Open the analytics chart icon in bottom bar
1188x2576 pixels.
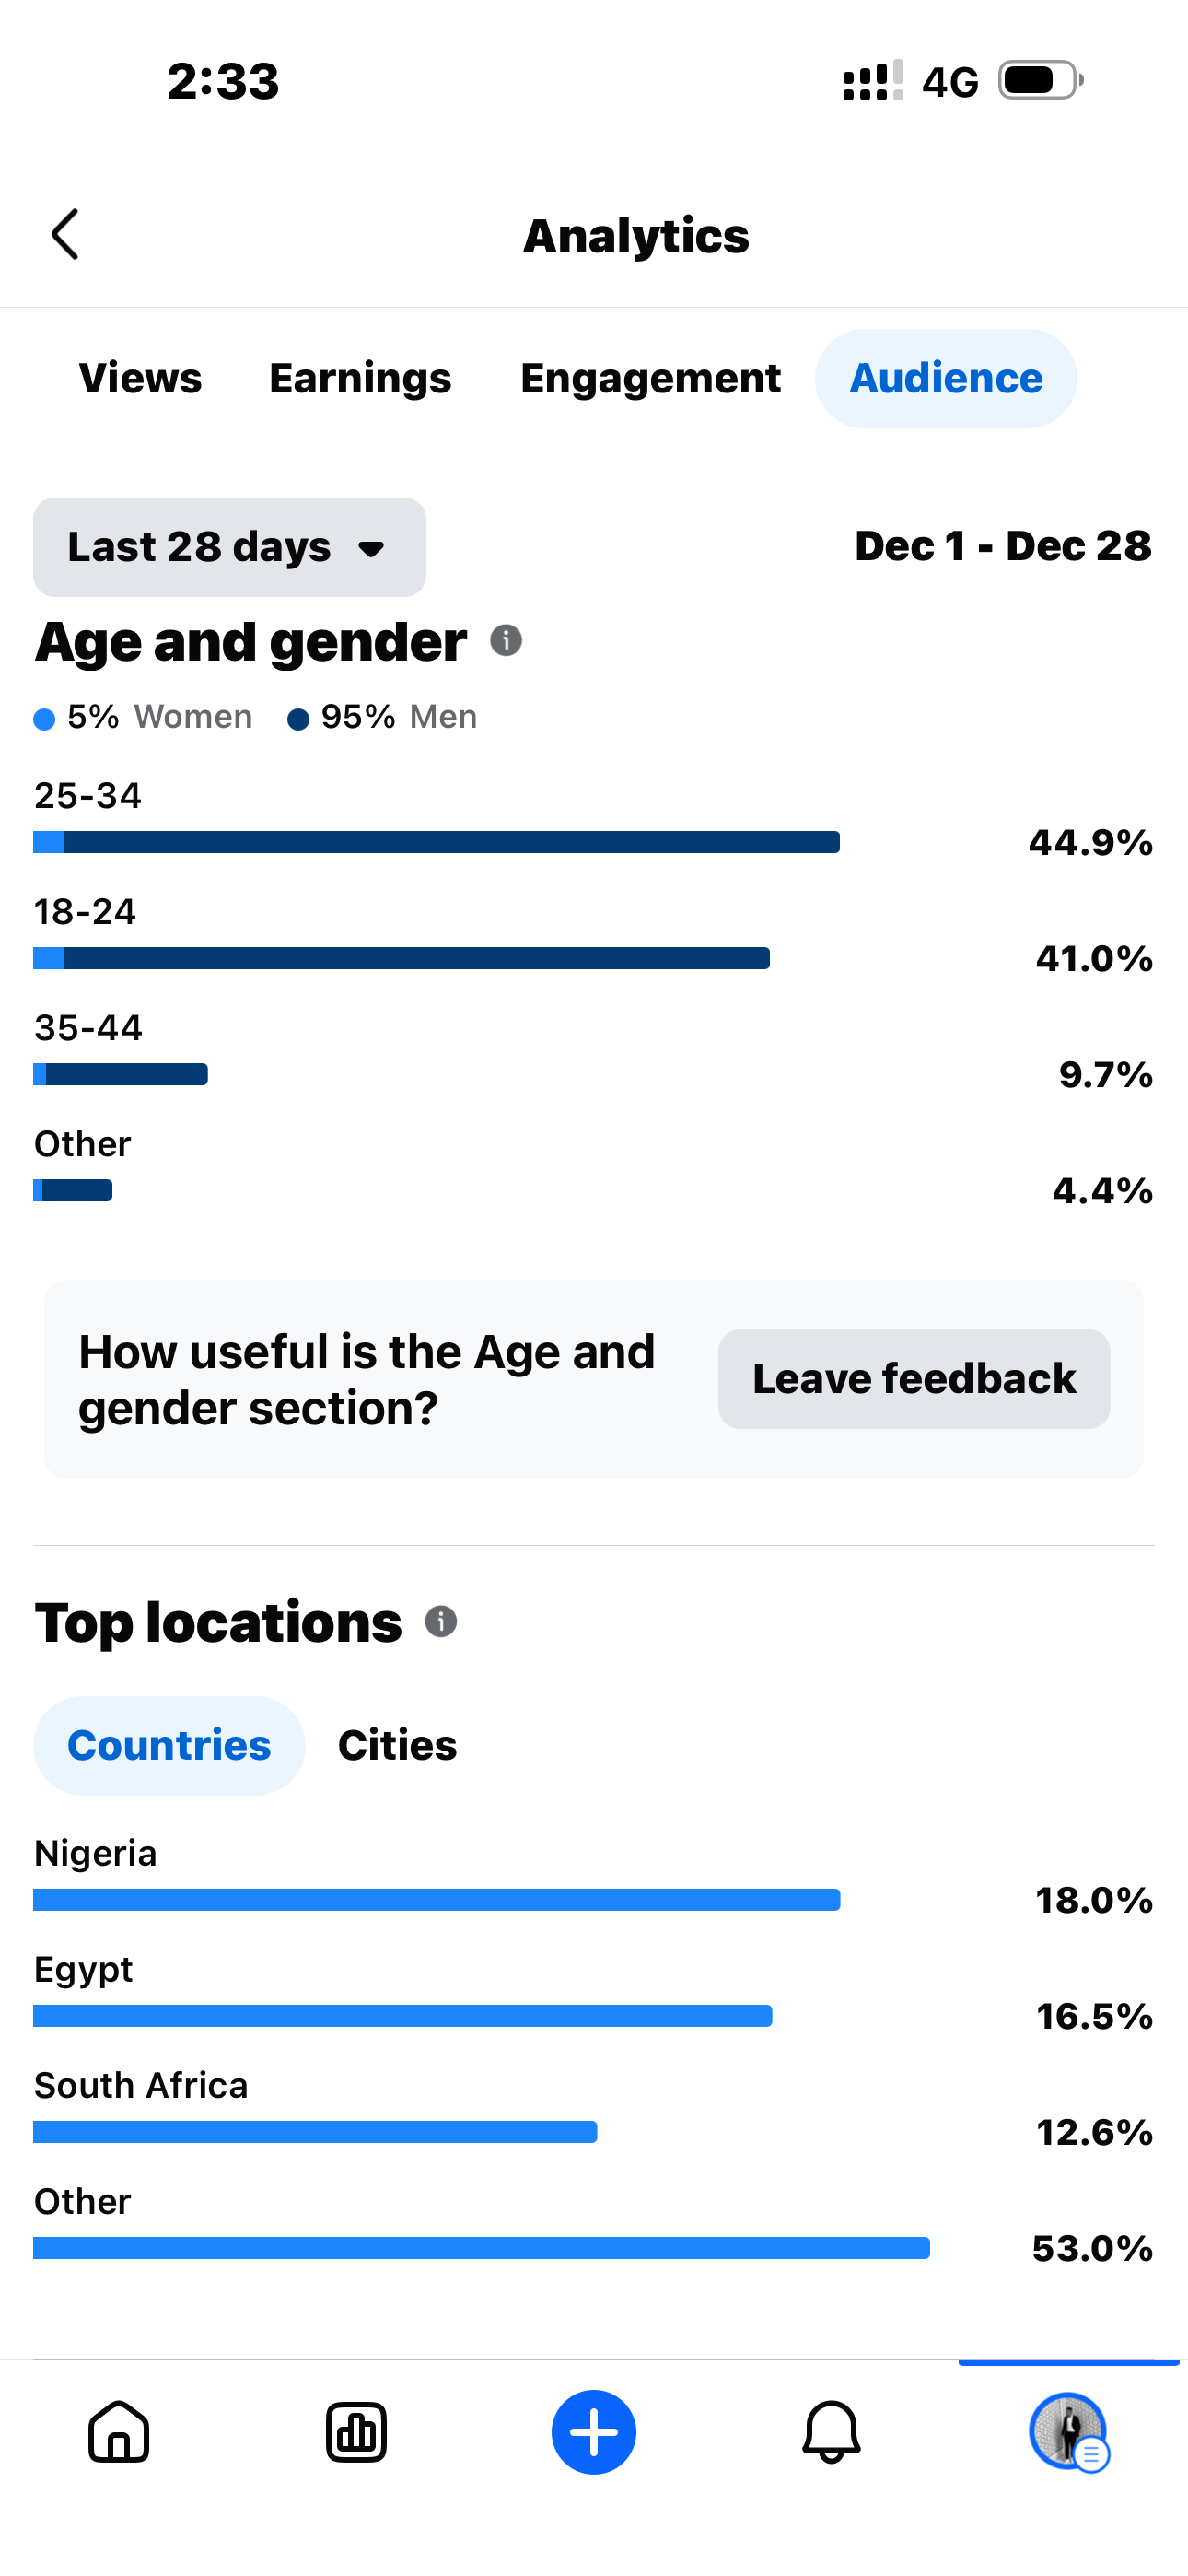pos(356,2432)
